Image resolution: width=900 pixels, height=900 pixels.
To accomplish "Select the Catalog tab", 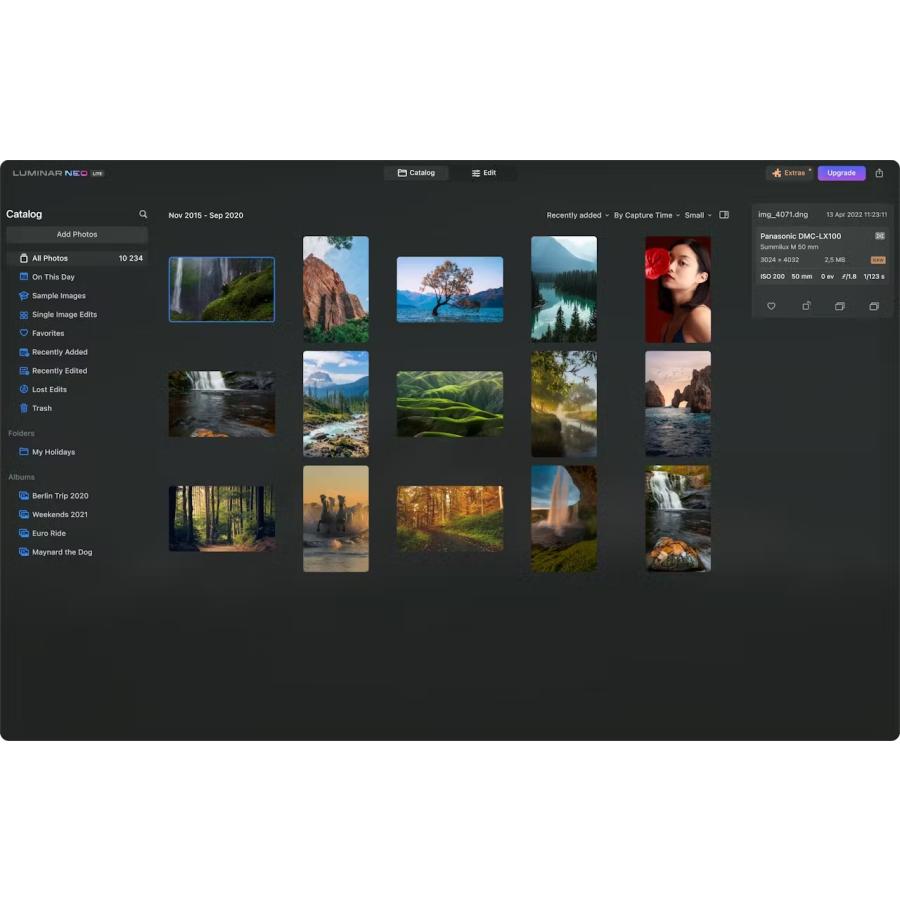I will point(417,172).
